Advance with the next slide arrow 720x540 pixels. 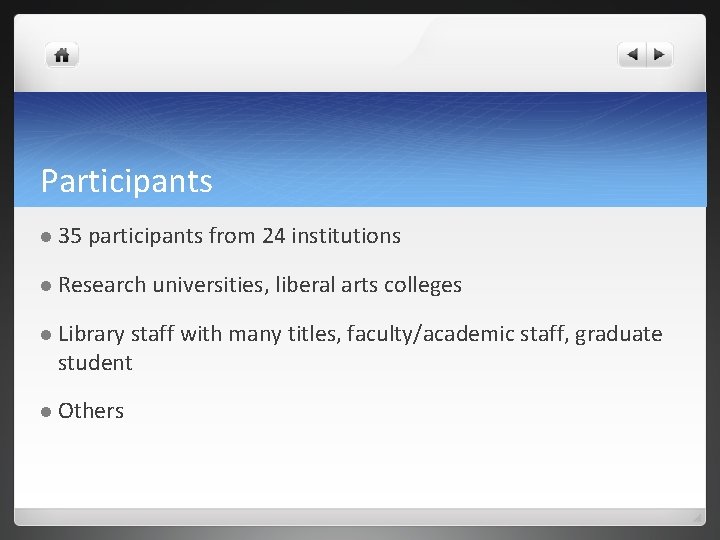click(x=660, y=55)
